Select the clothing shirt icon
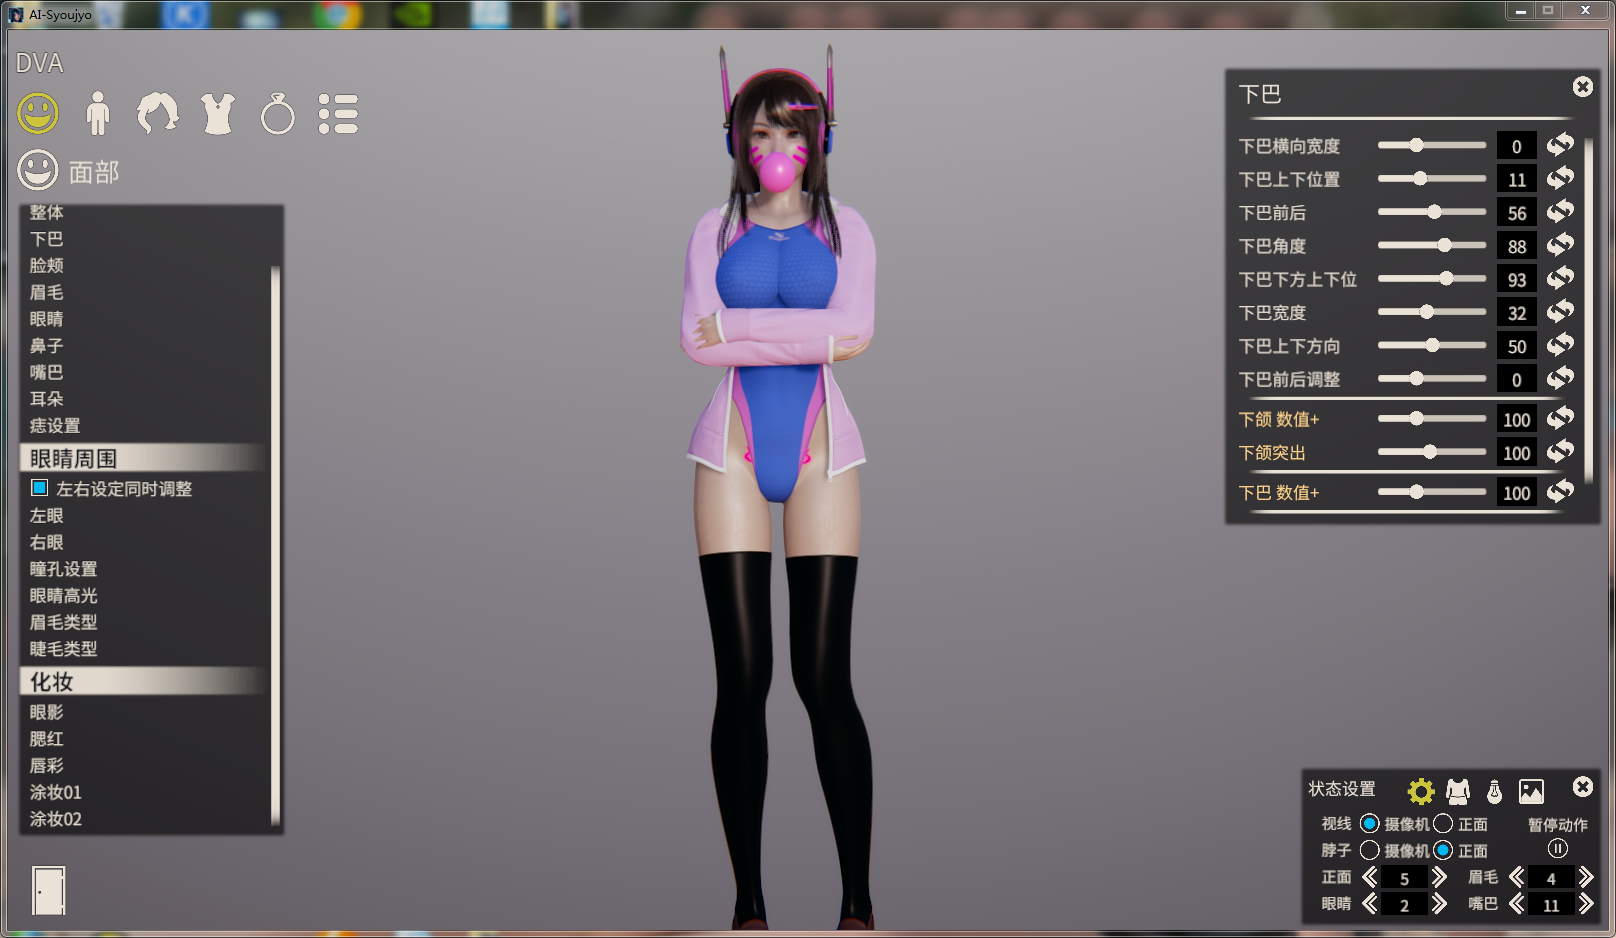This screenshot has height=938, width=1616. pos(217,114)
